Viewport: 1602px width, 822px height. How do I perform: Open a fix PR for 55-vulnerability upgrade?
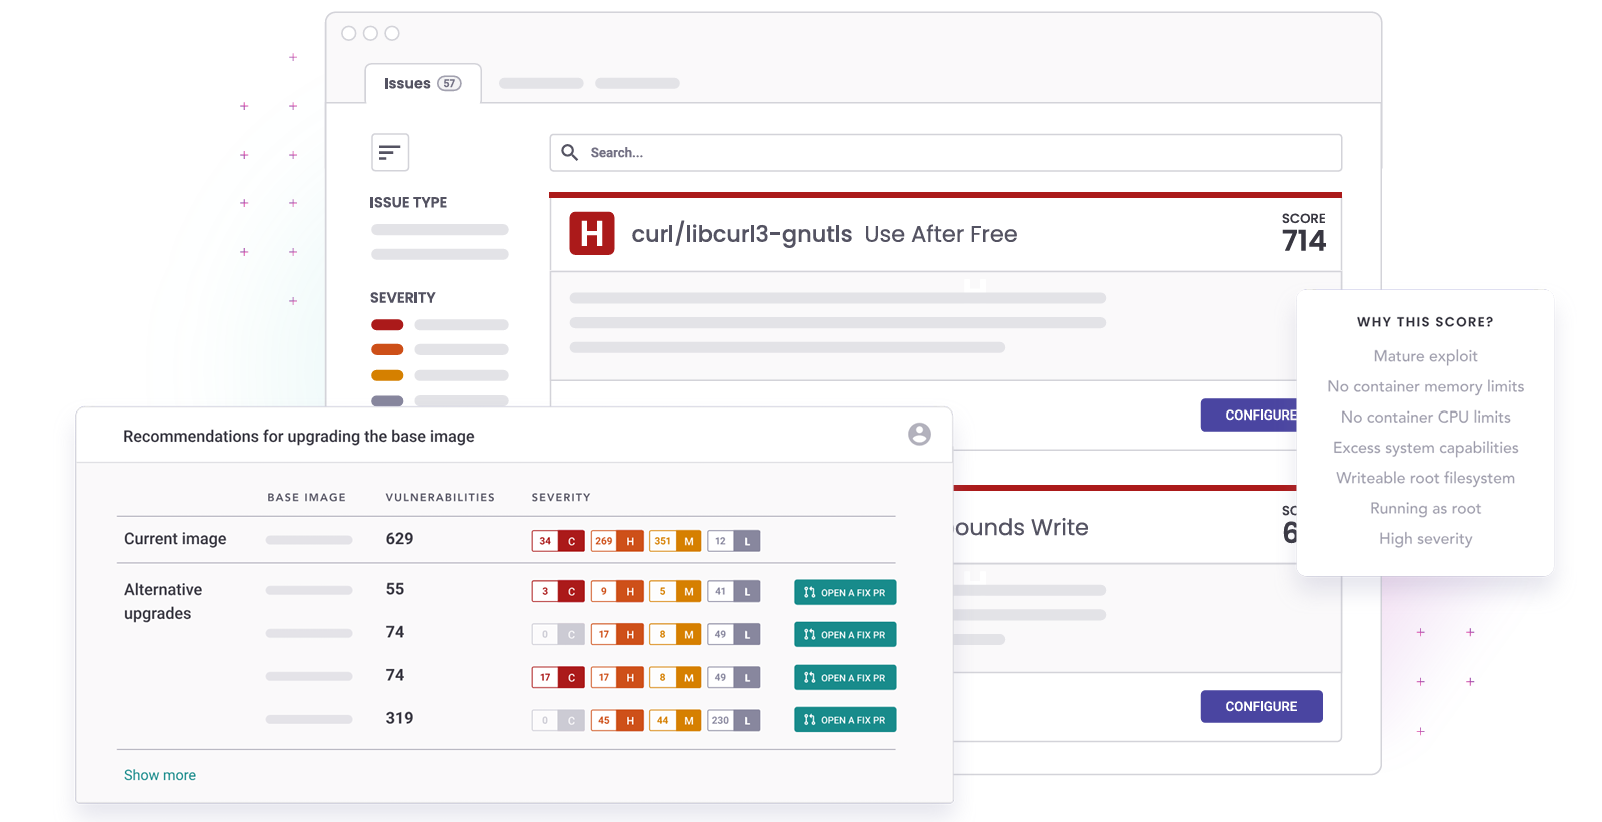point(845,592)
